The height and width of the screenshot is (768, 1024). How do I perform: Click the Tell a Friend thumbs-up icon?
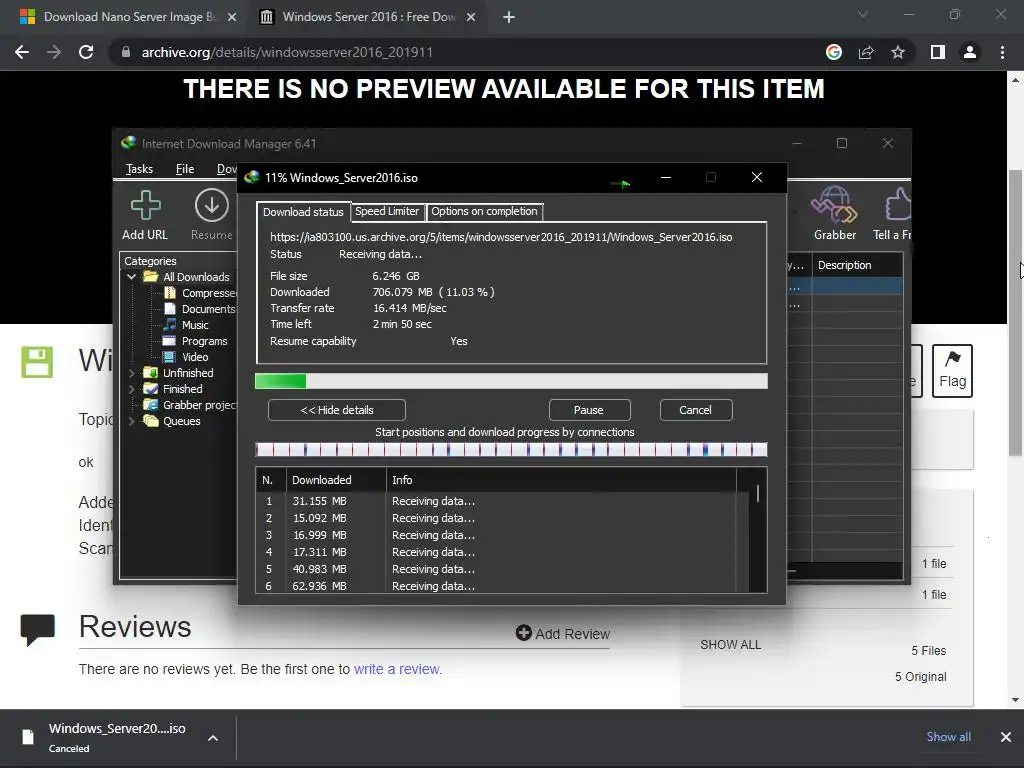pyautogui.click(x=898, y=204)
